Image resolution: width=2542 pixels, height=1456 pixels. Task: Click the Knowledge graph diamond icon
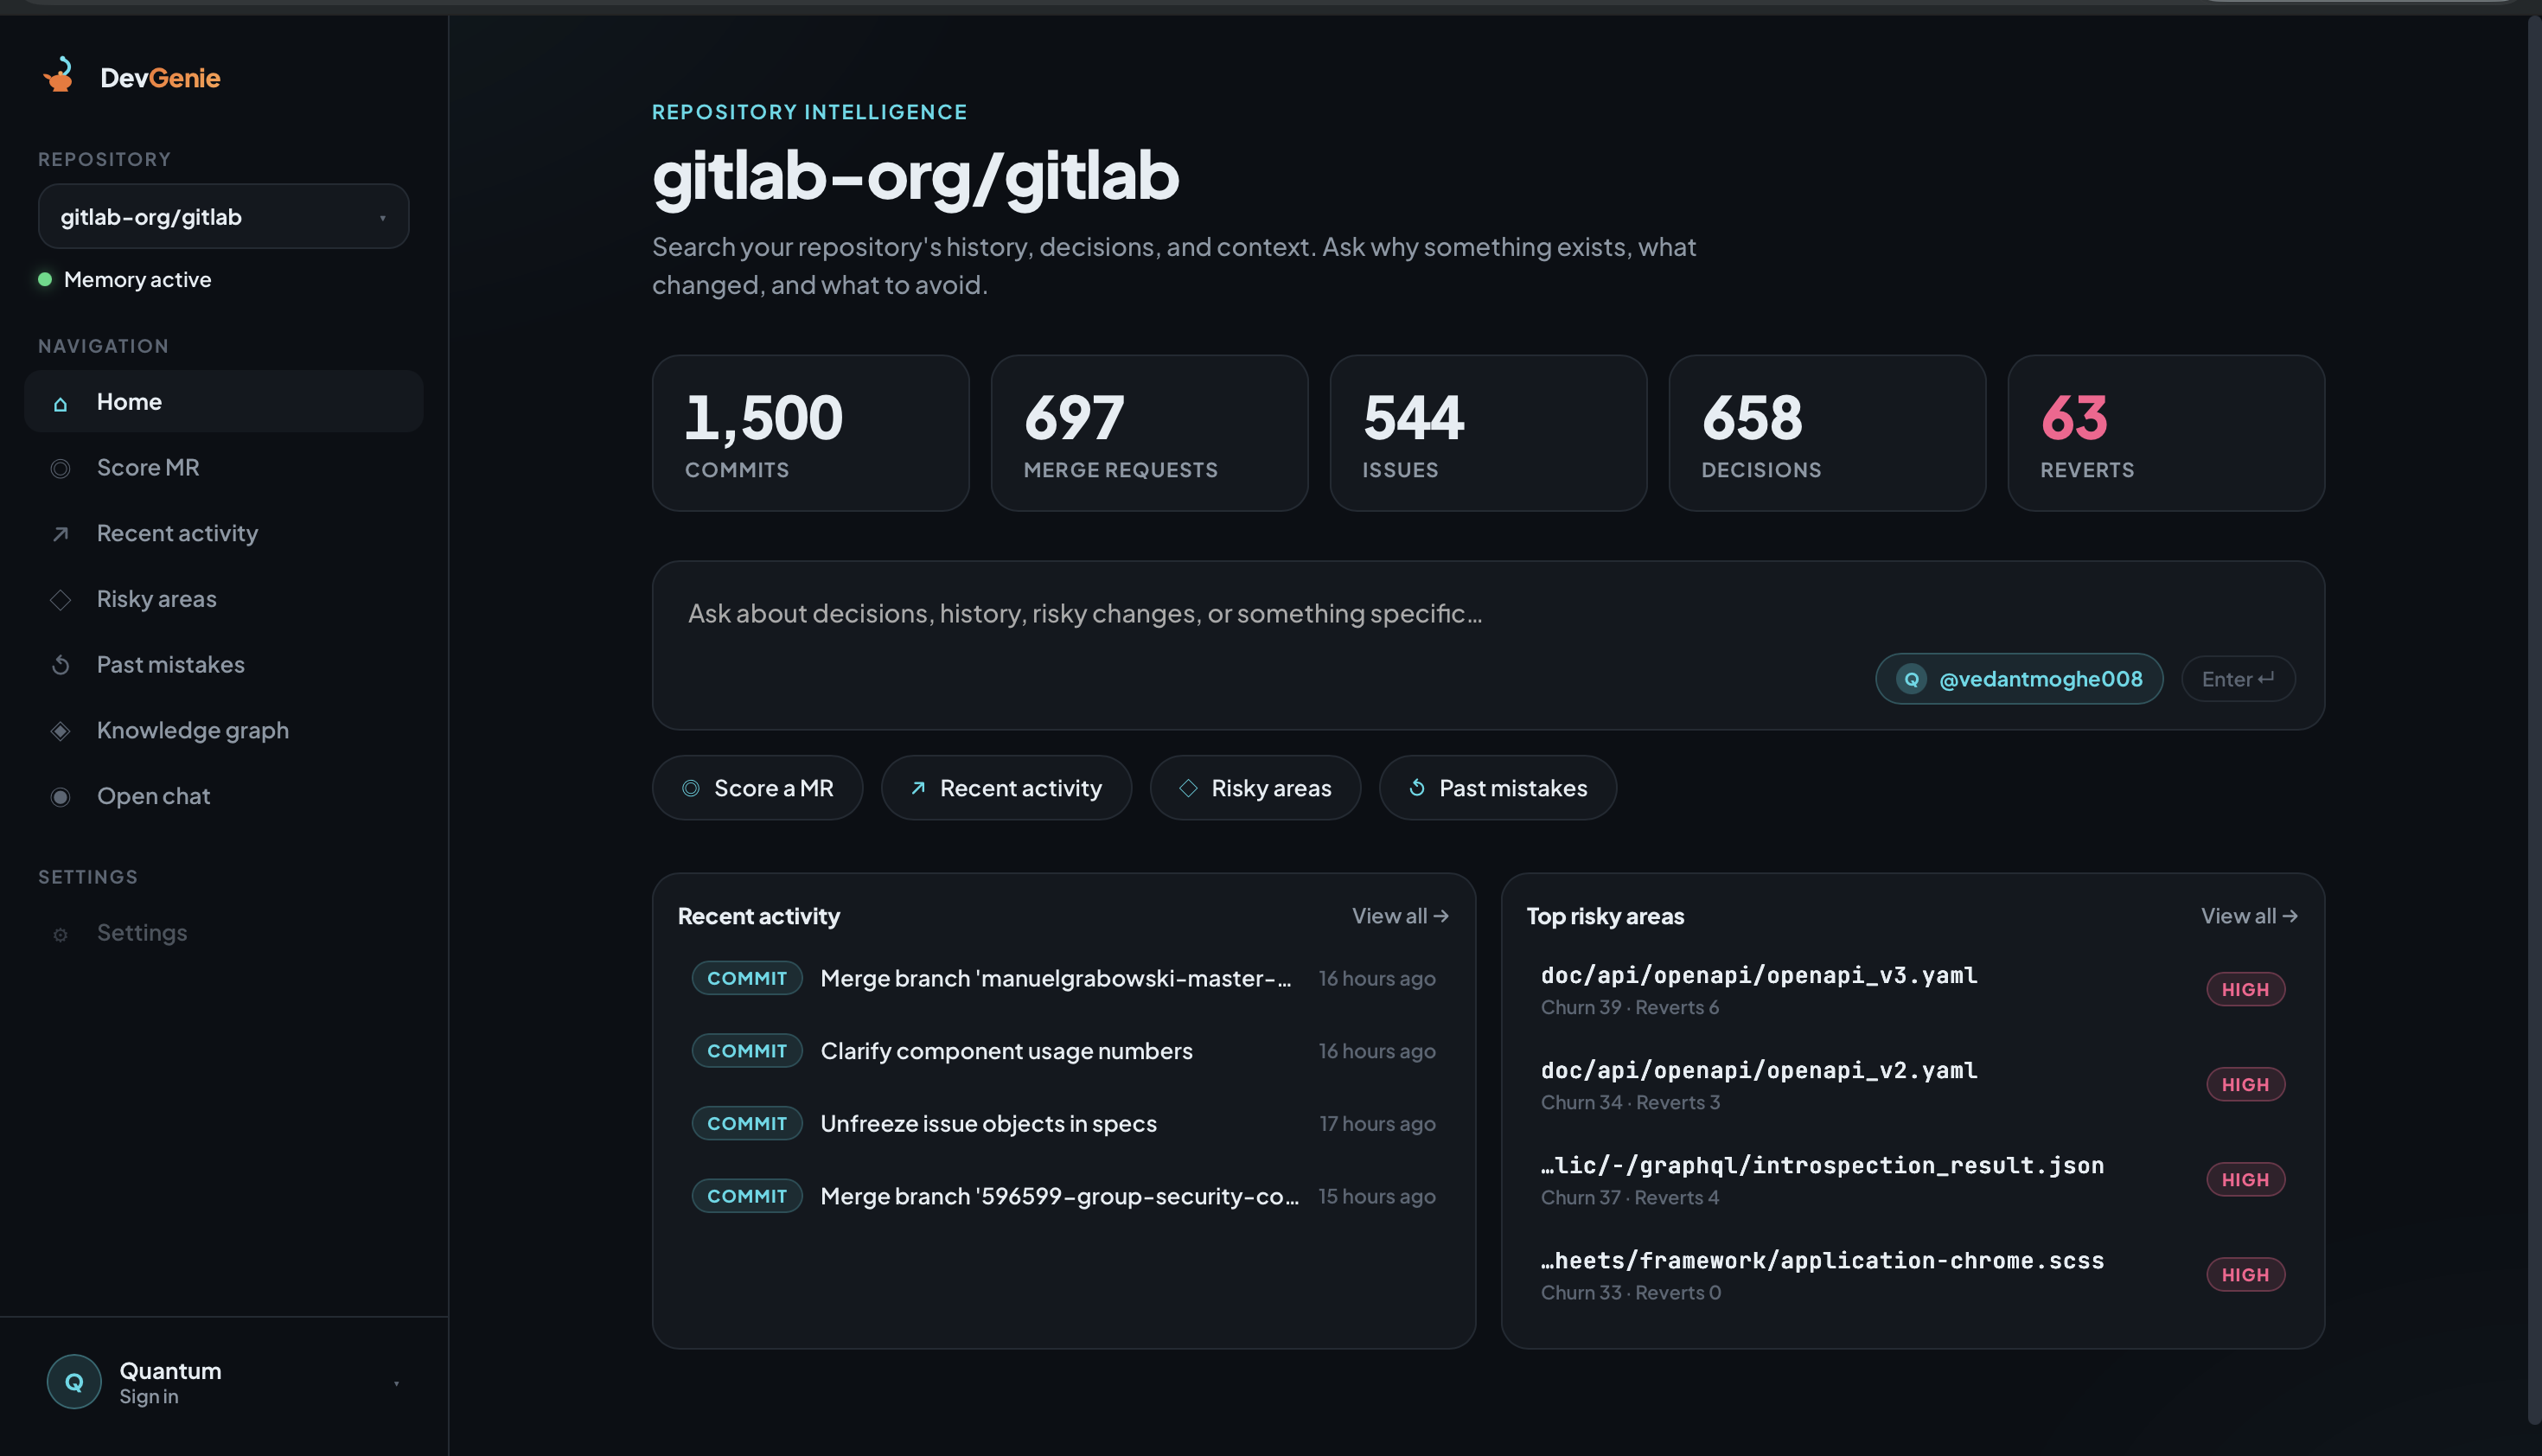[60, 731]
